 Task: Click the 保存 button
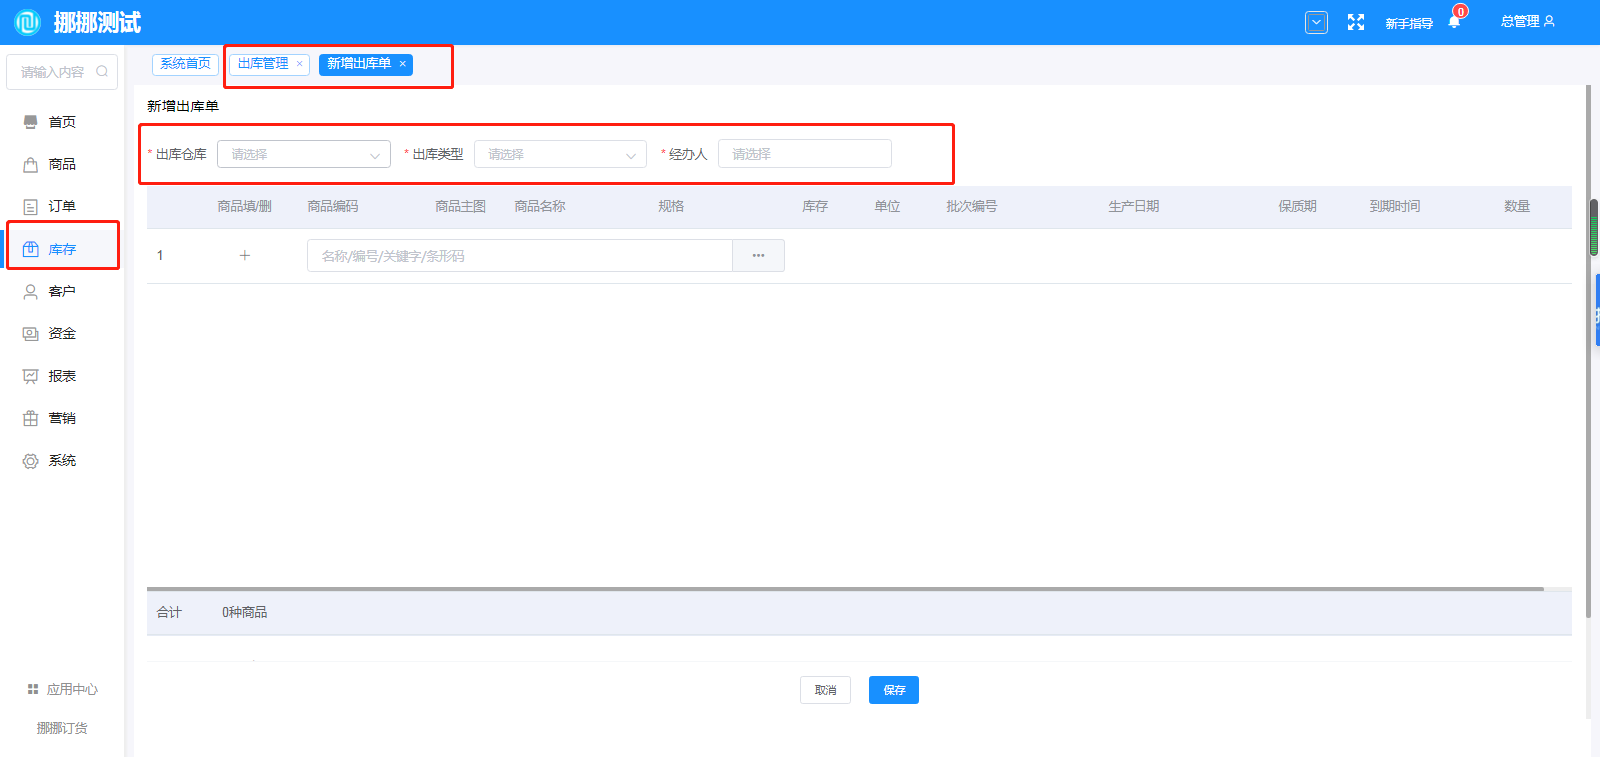pyautogui.click(x=894, y=690)
